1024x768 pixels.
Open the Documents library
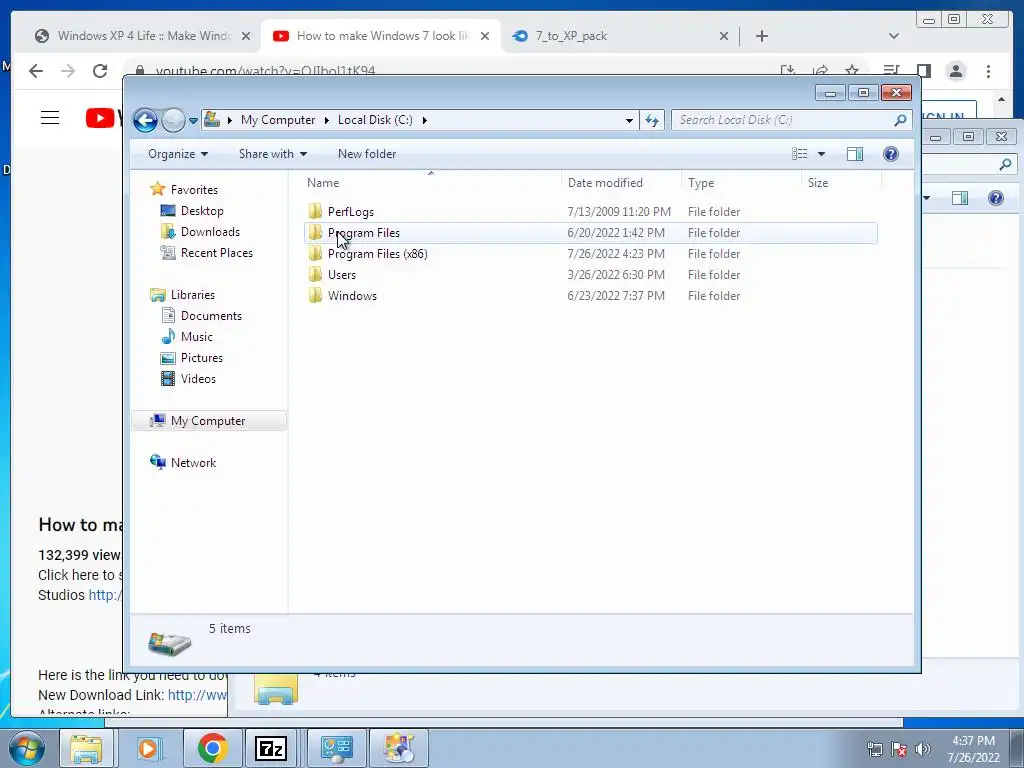tap(211, 315)
